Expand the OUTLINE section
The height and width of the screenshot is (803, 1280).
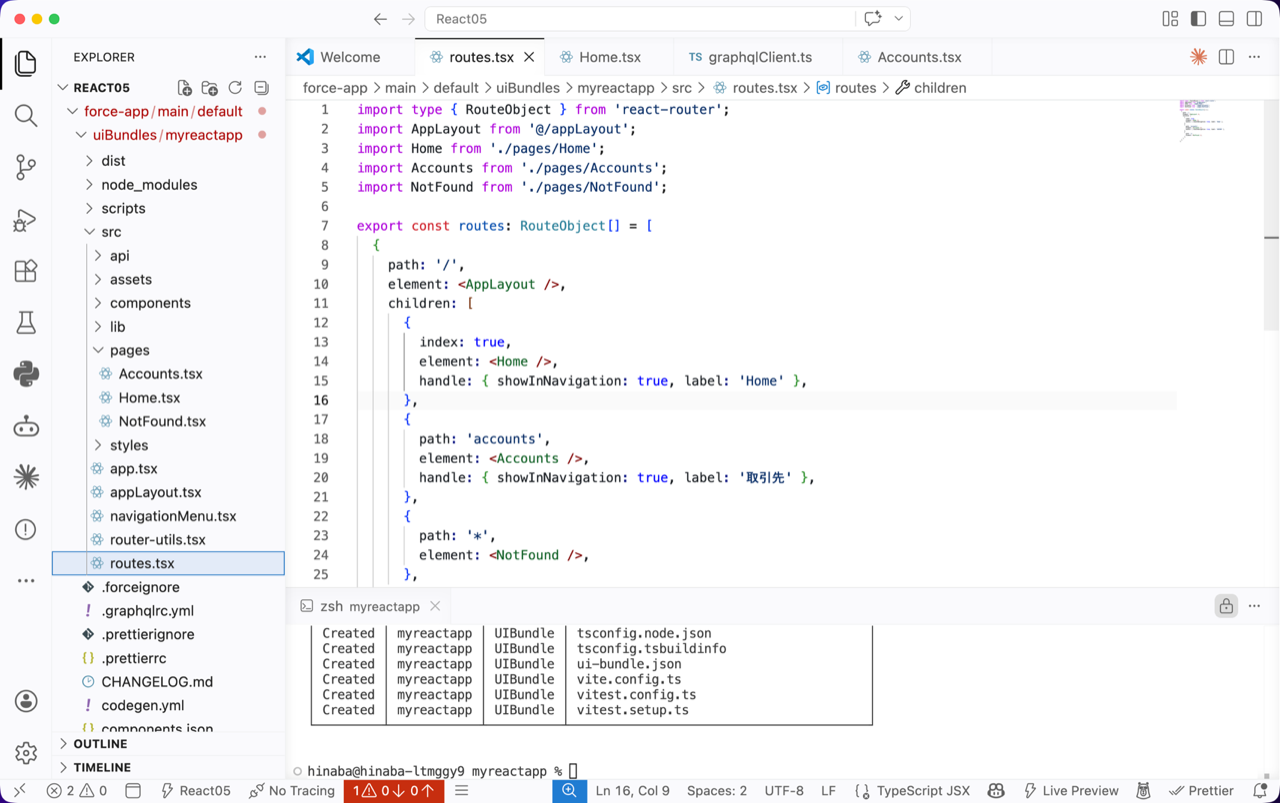[100, 744]
